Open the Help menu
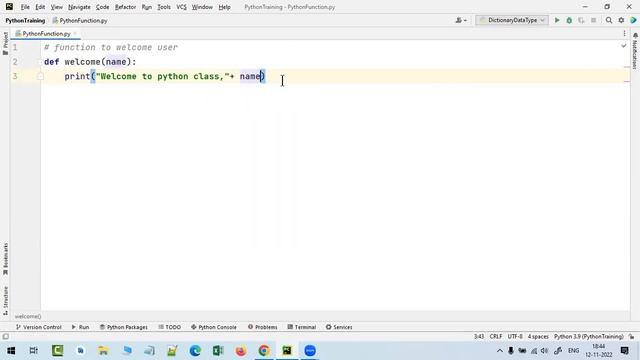This screenshot has width=640, height=360. click(x=224, y=7)
